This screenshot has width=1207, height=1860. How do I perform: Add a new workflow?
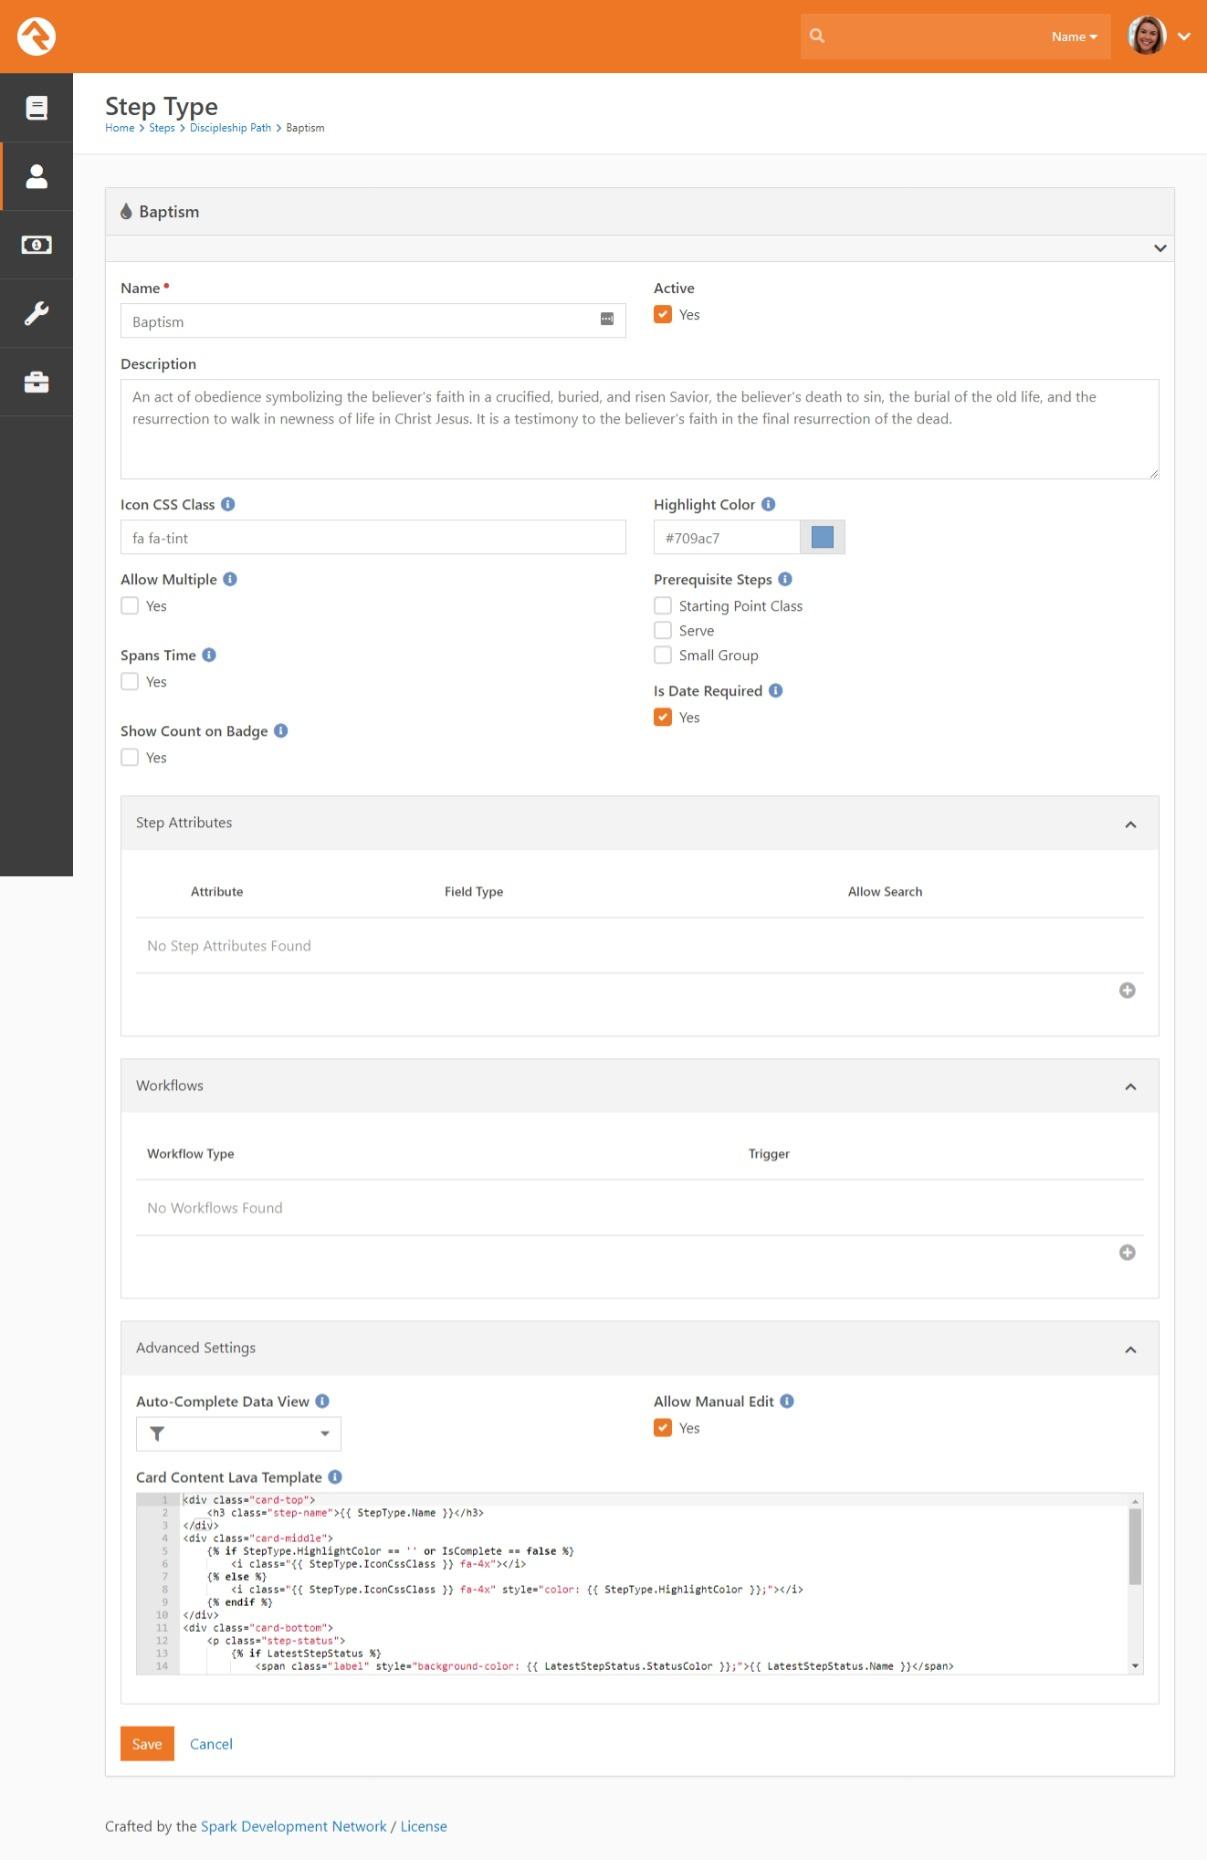1127,1252
